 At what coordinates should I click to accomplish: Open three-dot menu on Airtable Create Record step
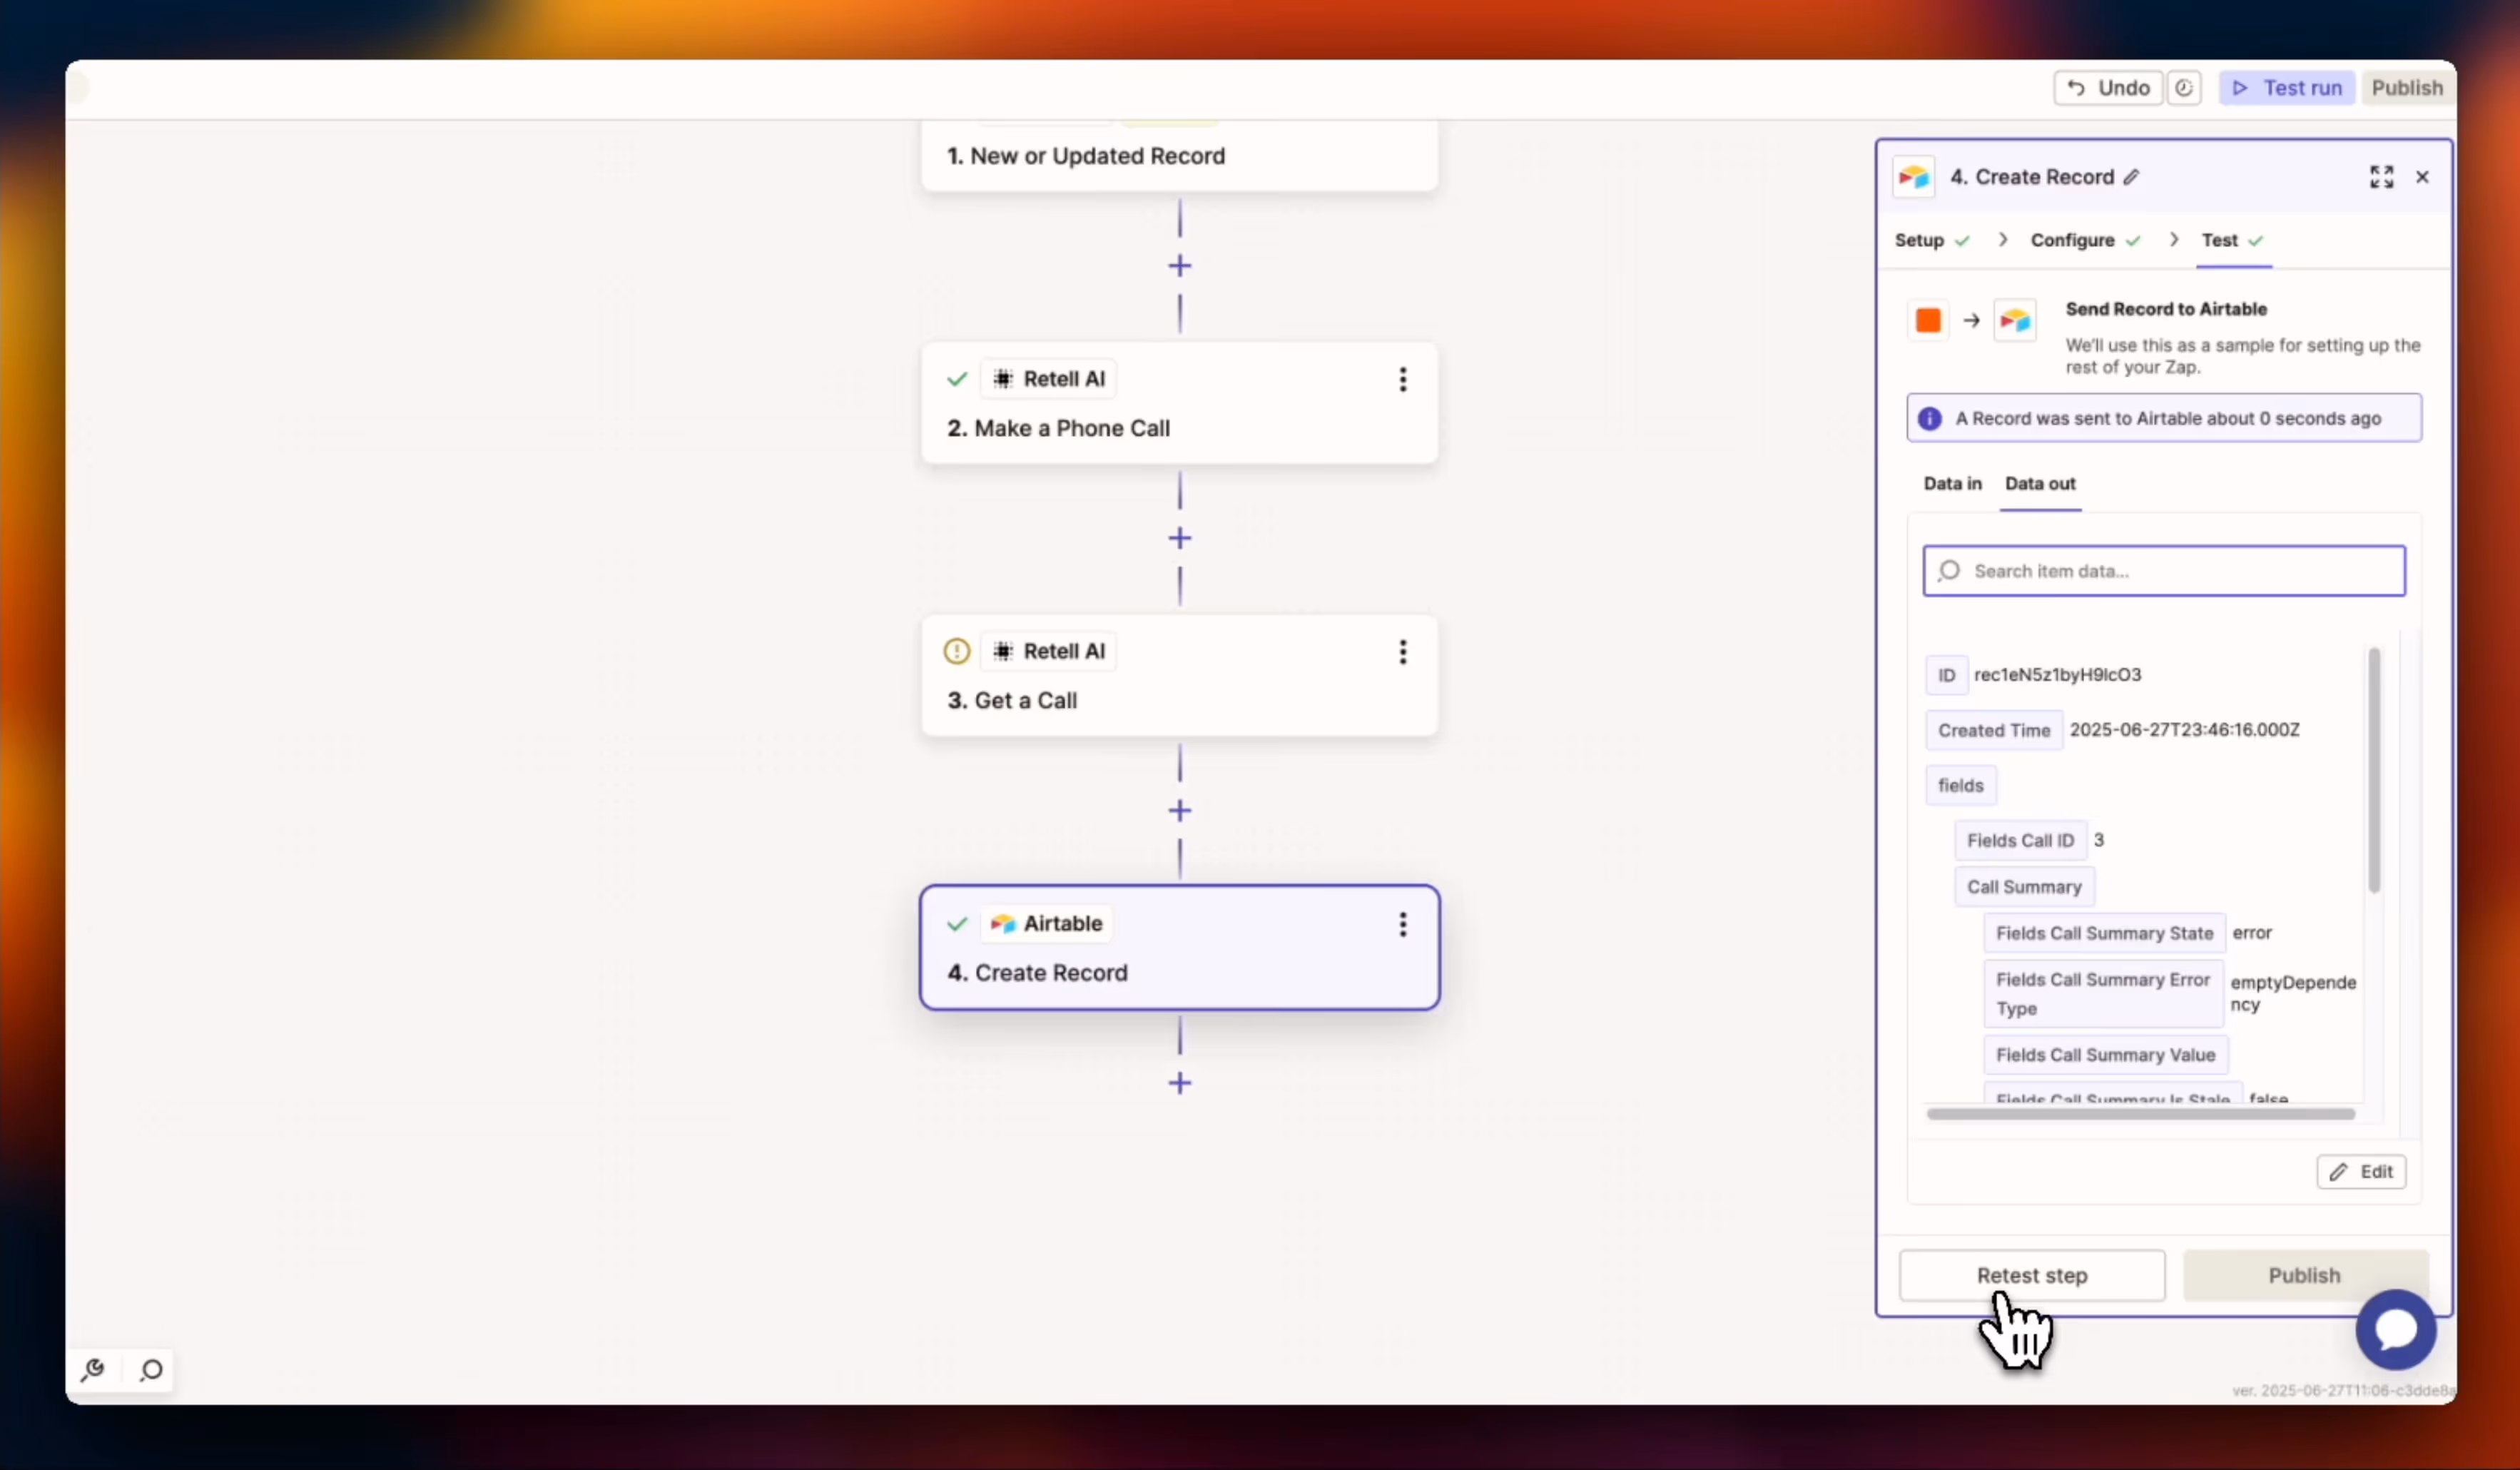1402,924
